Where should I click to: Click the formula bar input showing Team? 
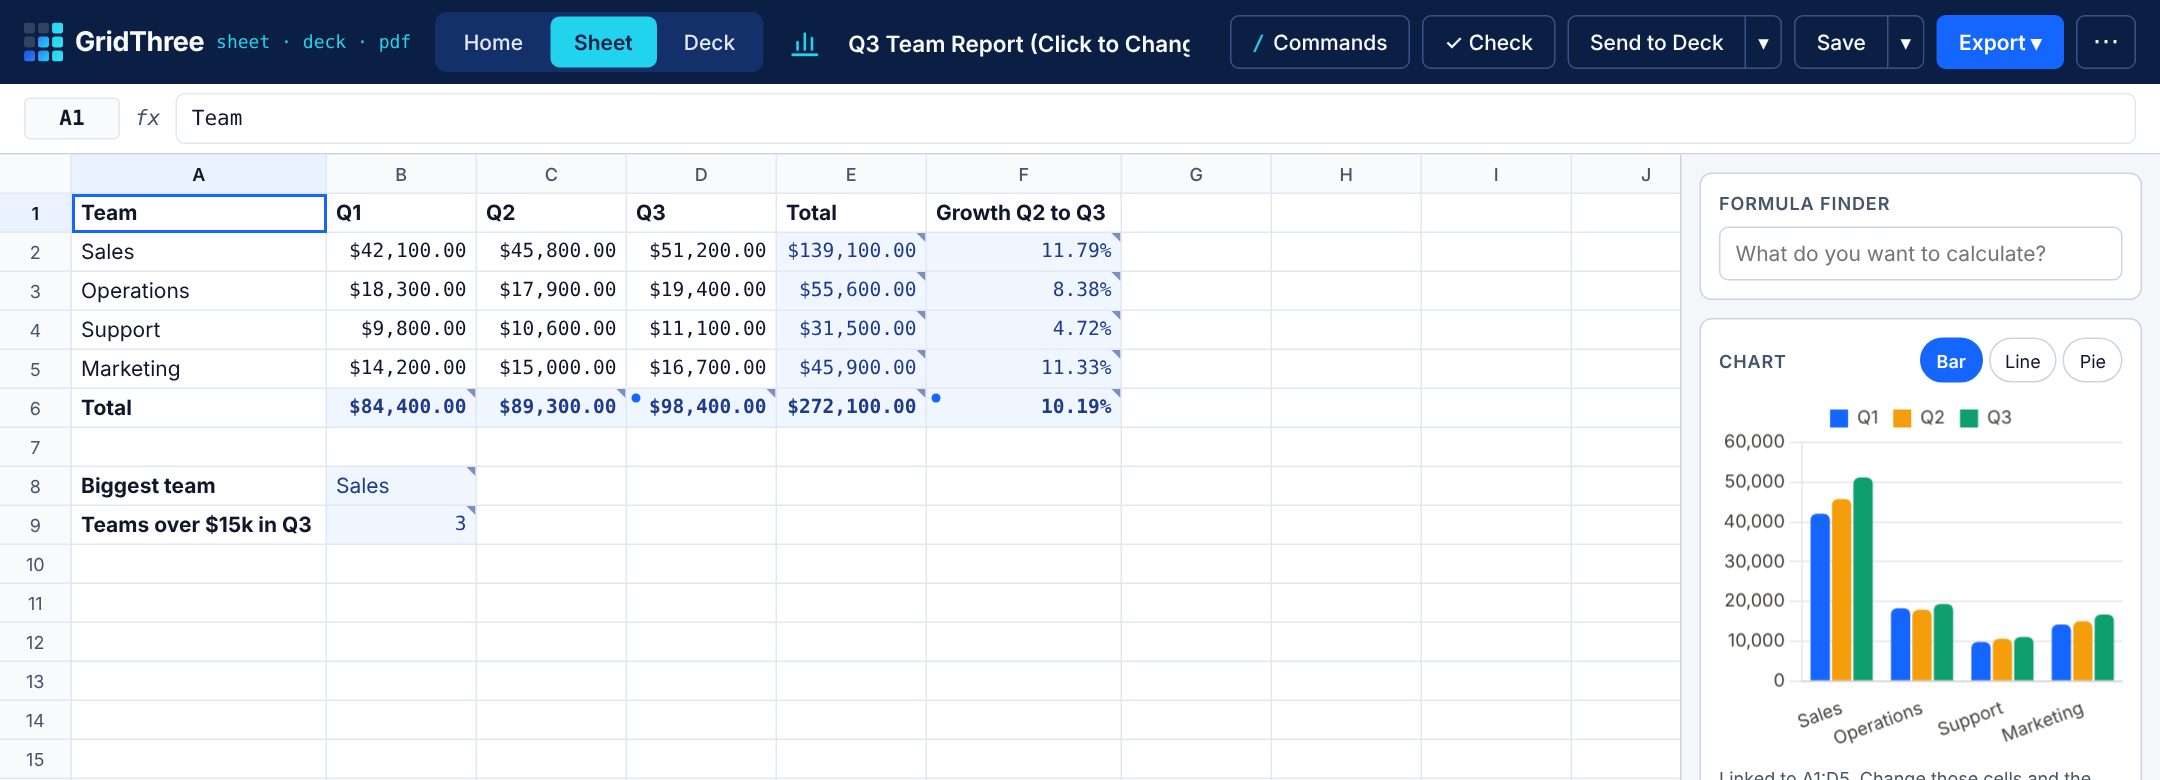1155,118
